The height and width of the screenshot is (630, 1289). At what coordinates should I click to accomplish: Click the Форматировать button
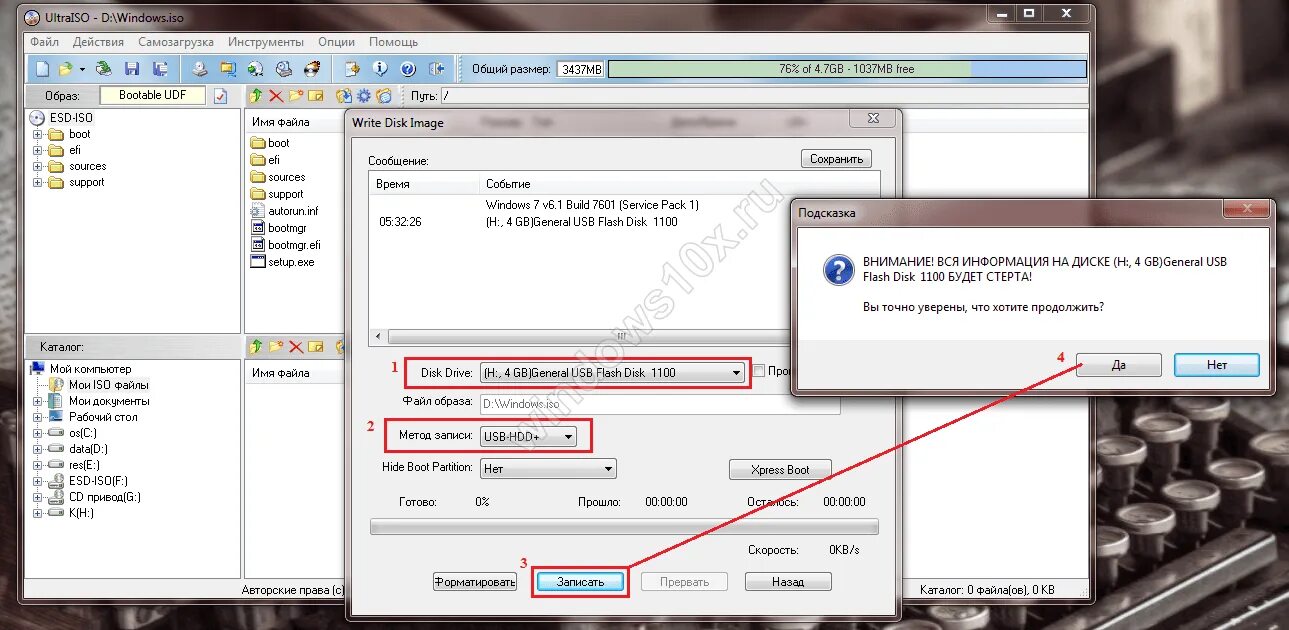click(x=475, y=581)
